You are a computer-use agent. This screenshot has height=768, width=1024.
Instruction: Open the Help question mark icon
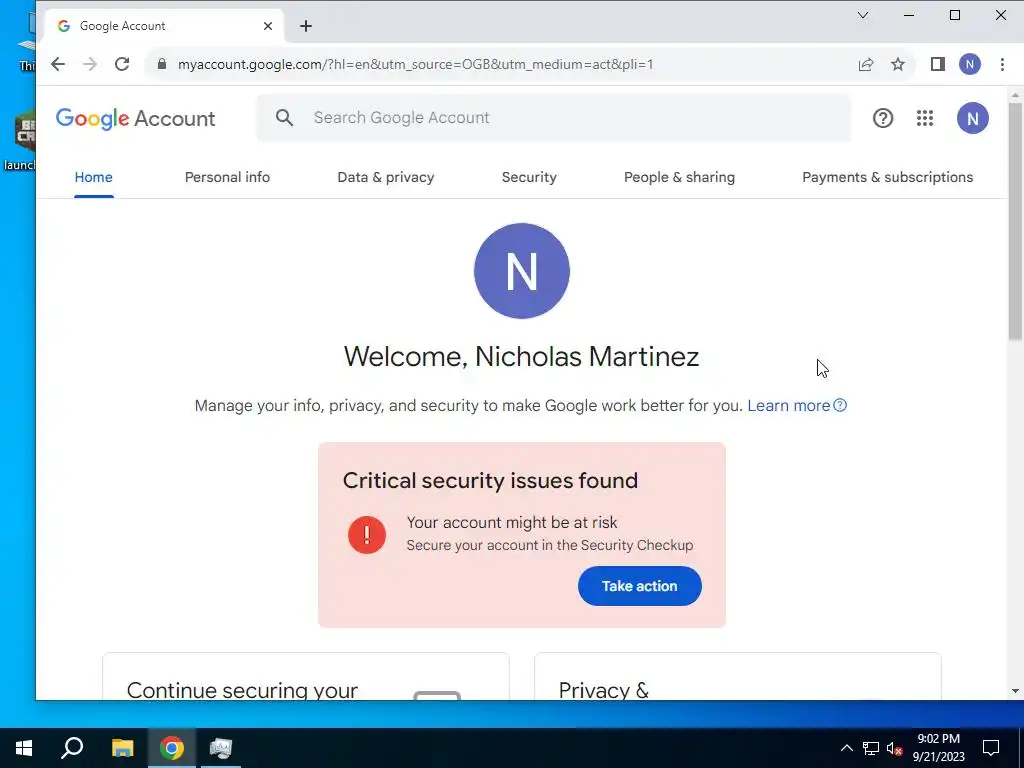pyautogui.click(x=883, y=118)
